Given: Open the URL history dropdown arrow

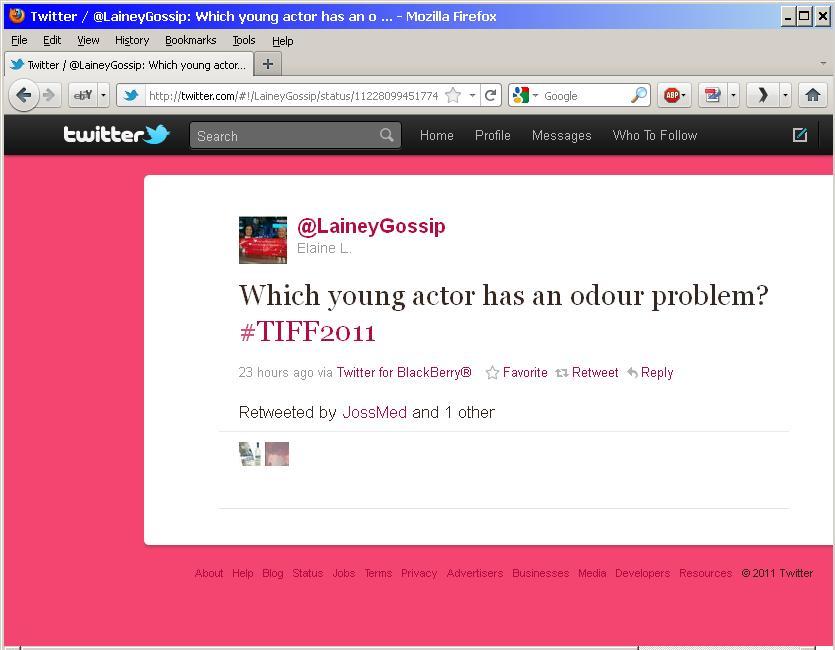Looking at the screenshot, I should click(x=472, y=95).
